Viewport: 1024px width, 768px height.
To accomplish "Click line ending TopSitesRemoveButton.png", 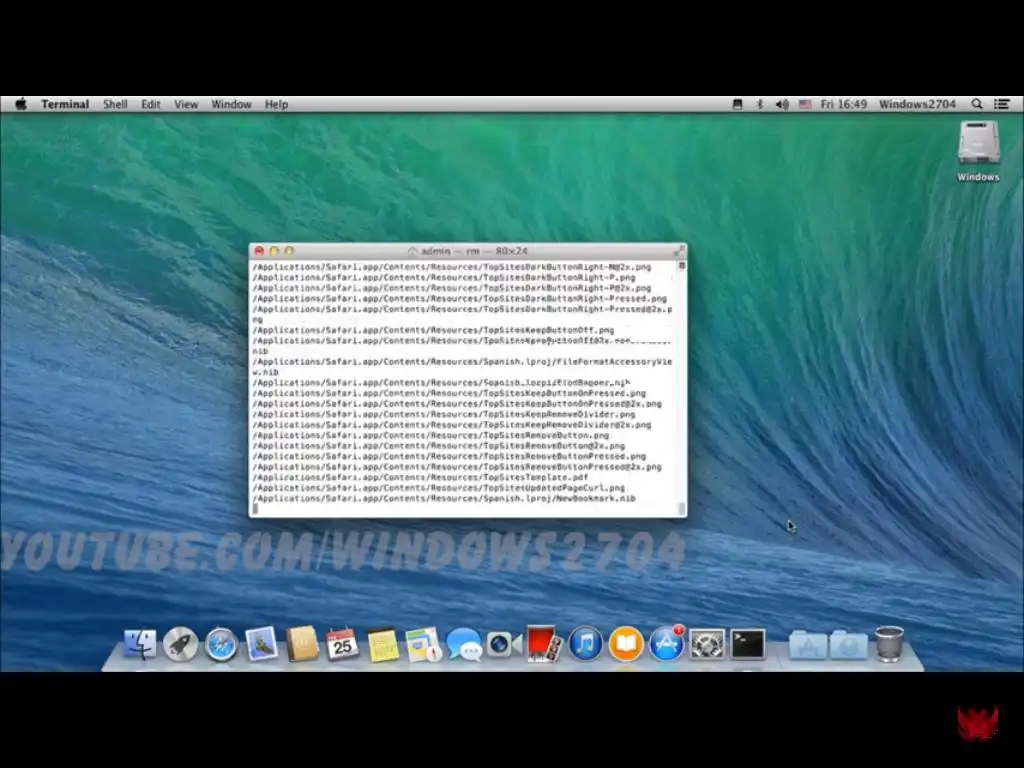I will pos(431,435).
